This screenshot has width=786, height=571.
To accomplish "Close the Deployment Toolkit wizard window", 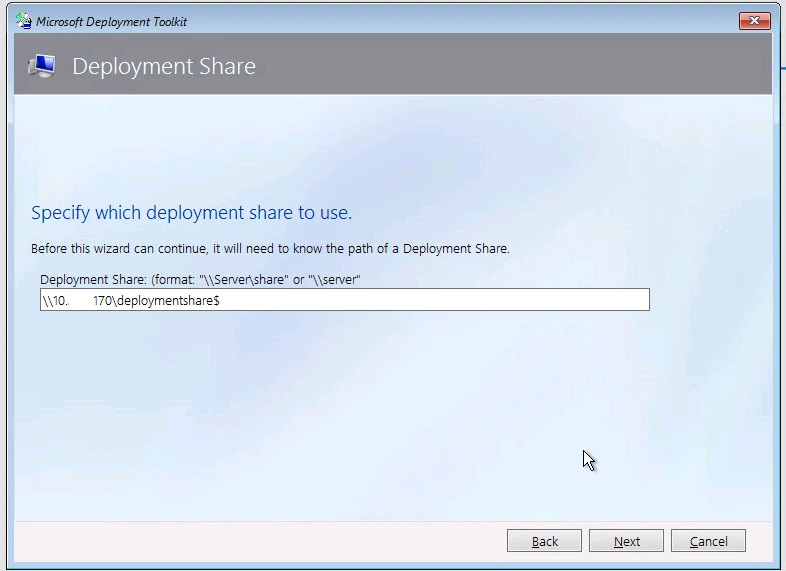I will tap(753, 21).
